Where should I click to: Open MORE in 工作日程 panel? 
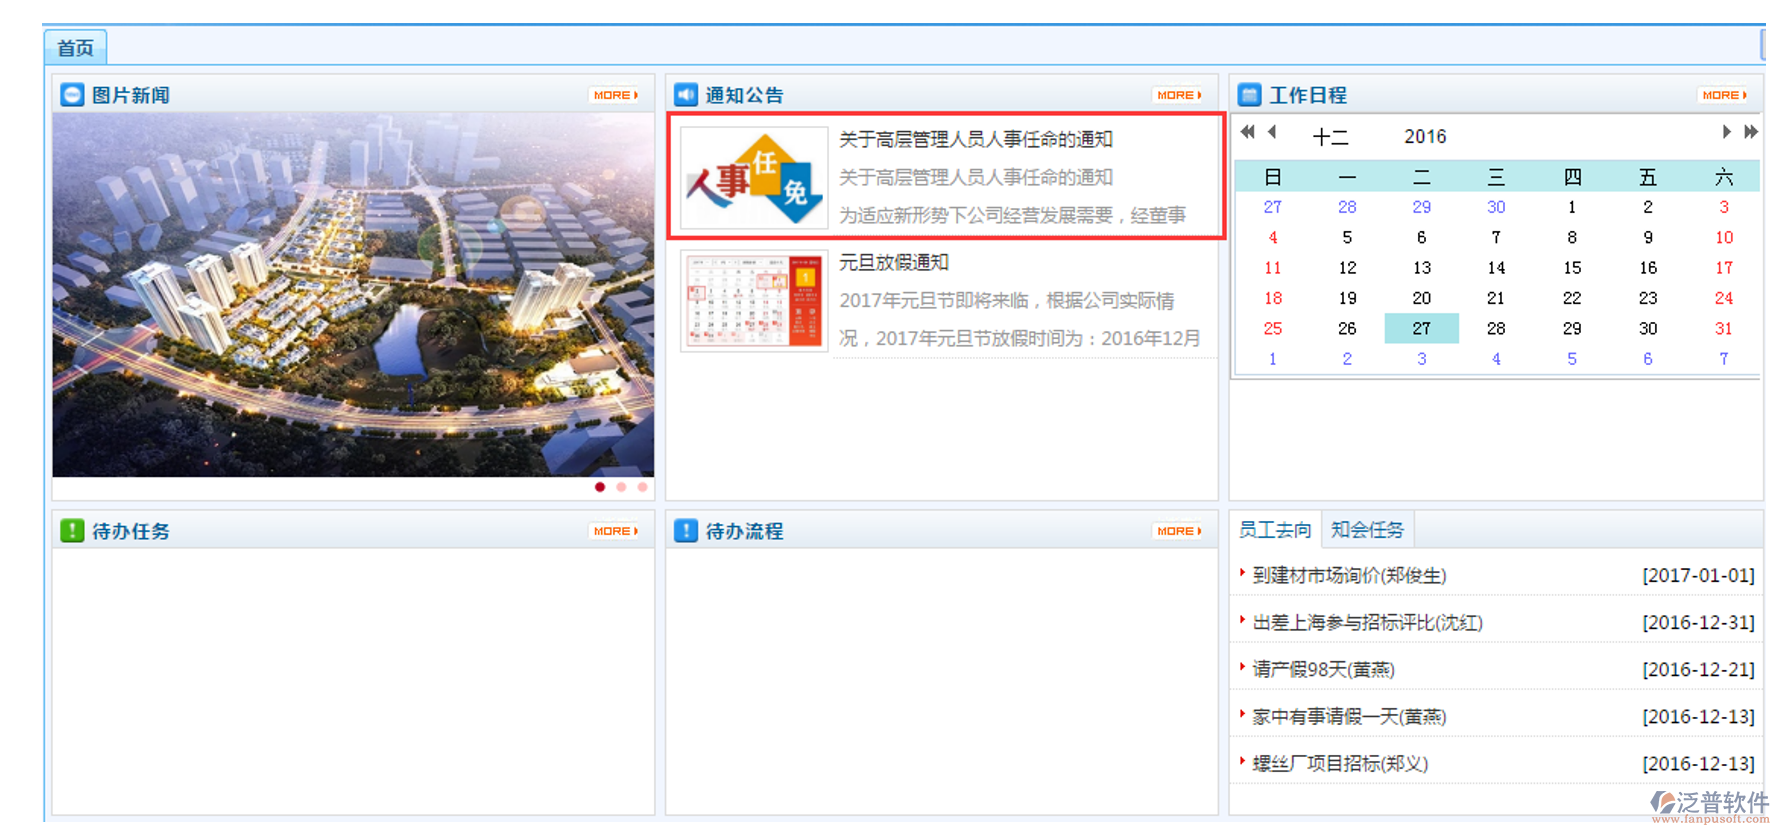[1724, 95]
